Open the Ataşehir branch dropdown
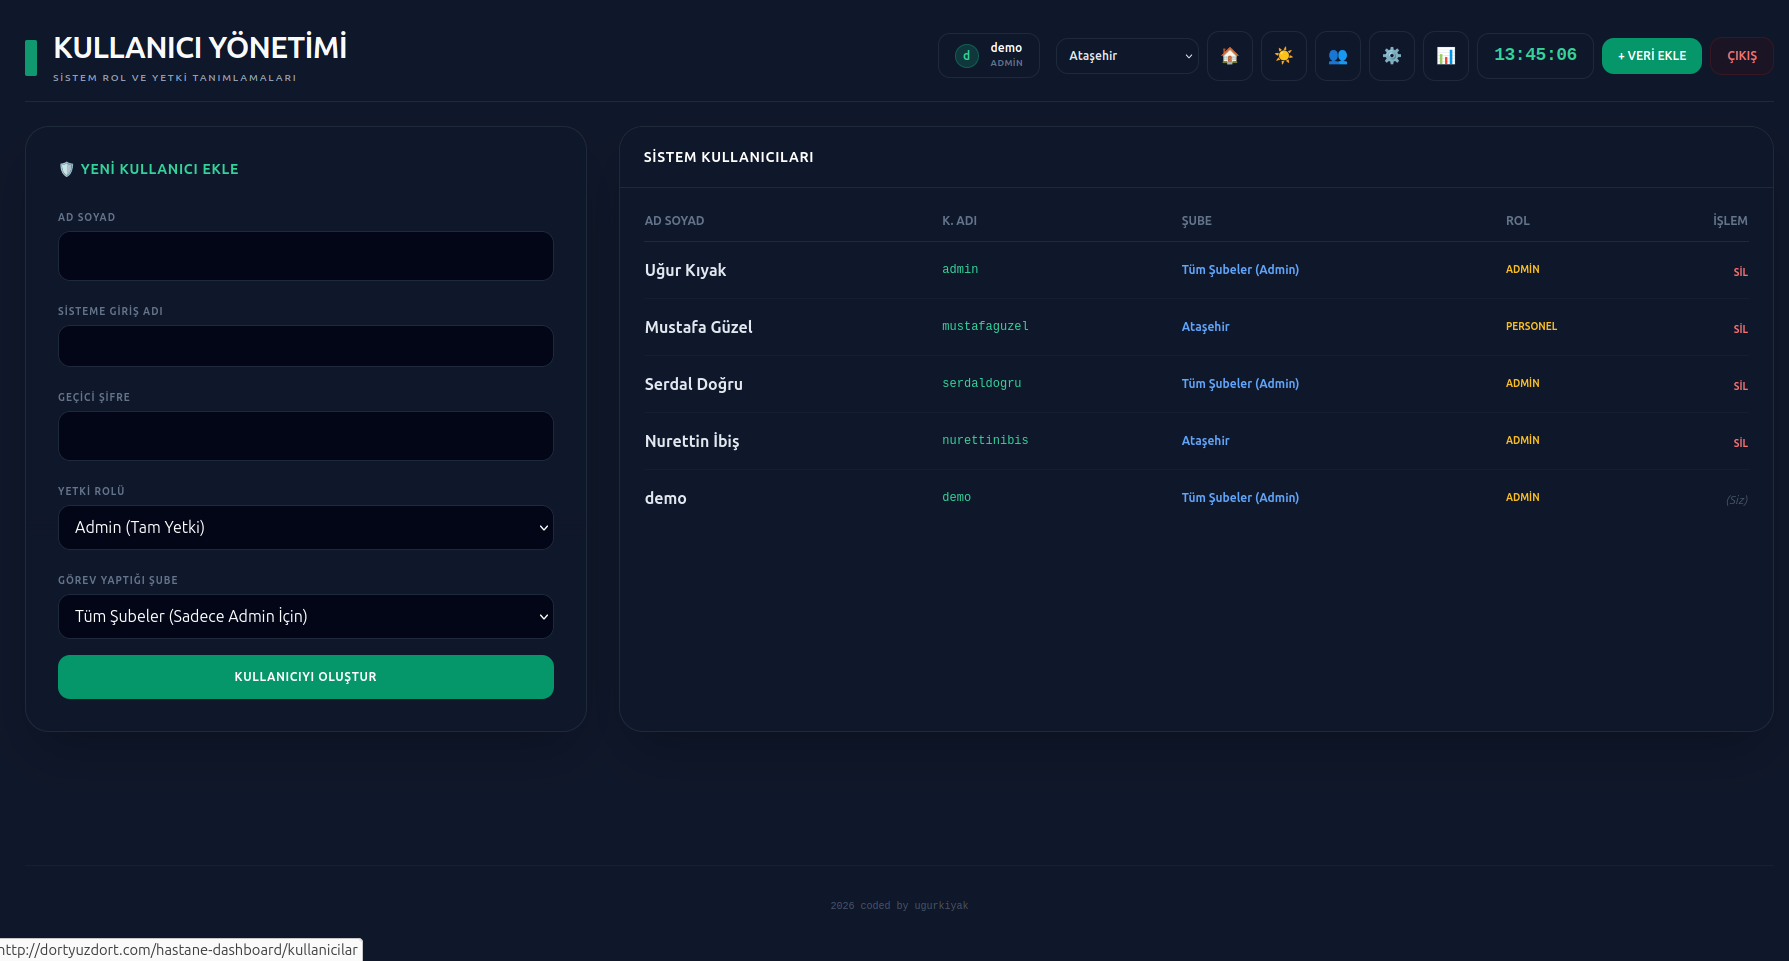Screen dimensions: 1789x961 1127,56
